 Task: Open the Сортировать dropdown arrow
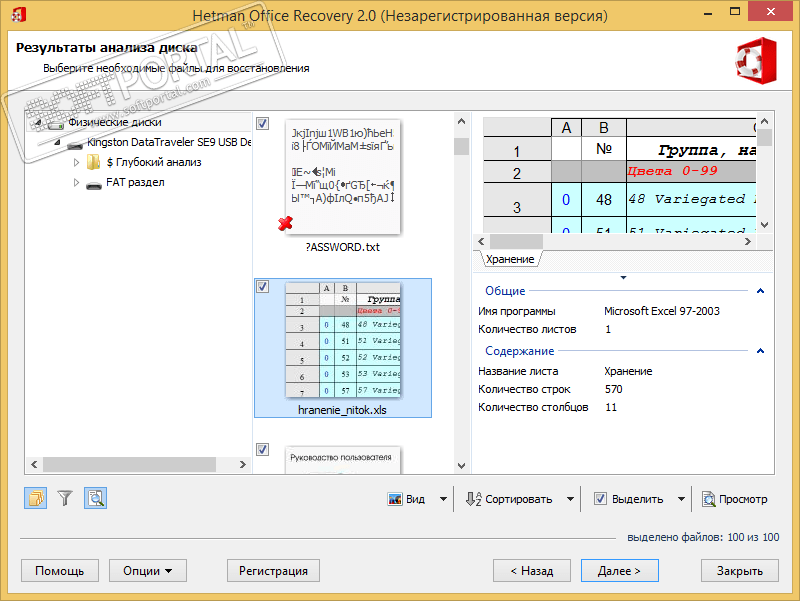(570, 499)
